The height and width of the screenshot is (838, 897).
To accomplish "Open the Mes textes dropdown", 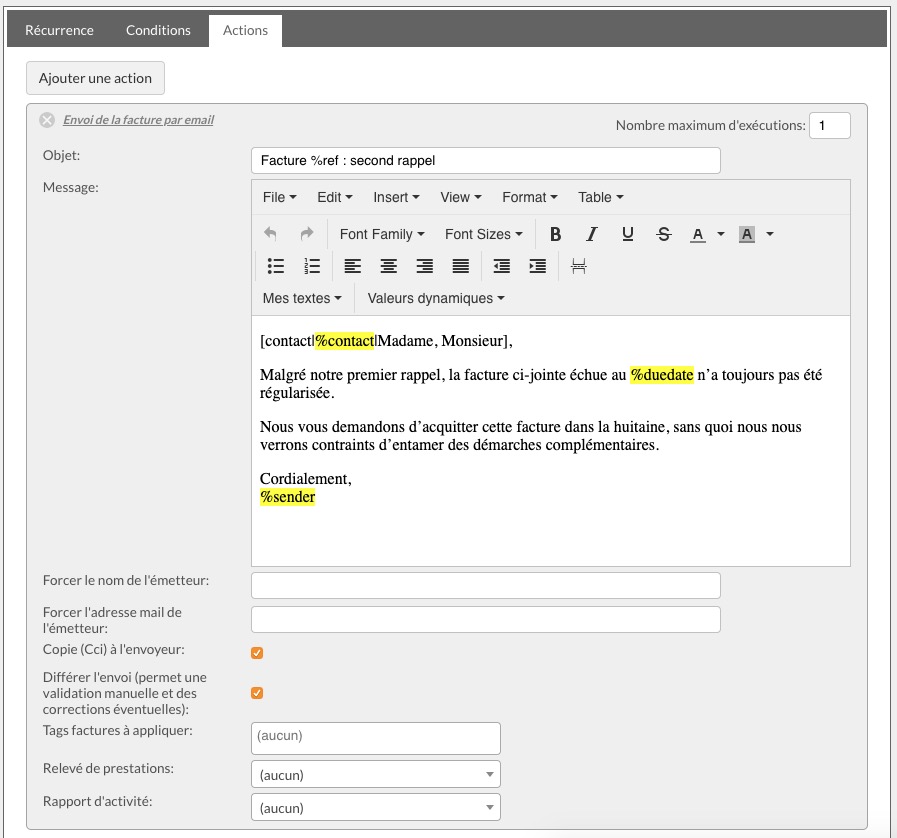I will point(301,298).
